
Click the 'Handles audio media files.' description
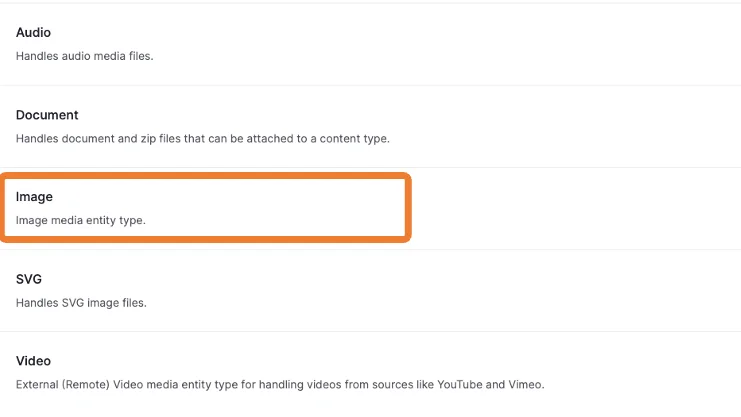coord(84,56)
